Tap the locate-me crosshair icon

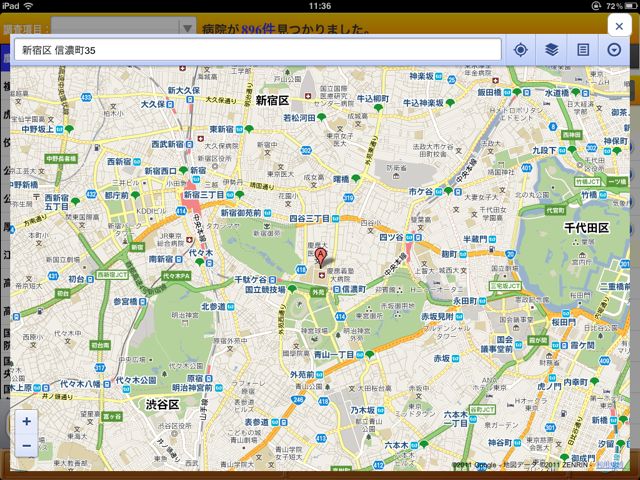click(520, 50)
